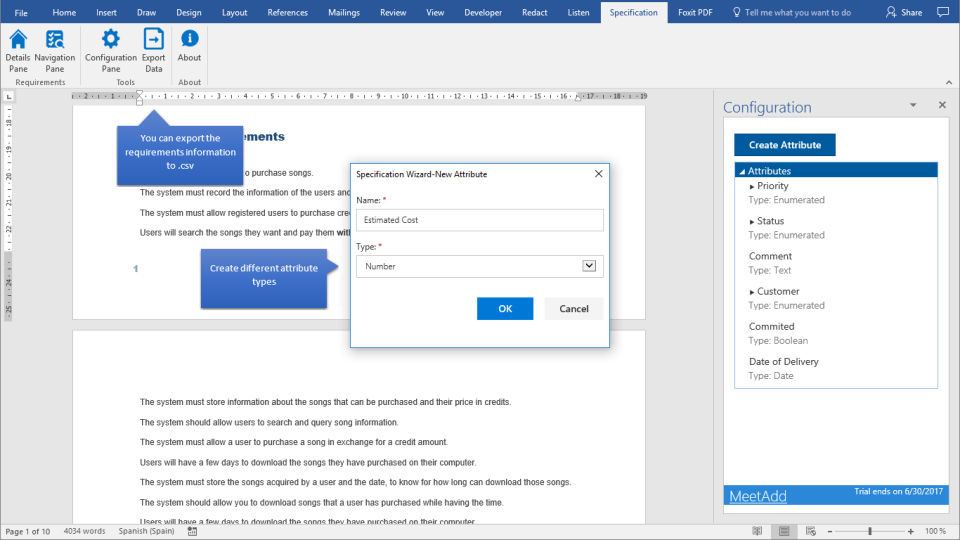Click the zoom in plus button
Viewport: 960px width, 540px height.
(911, 531)
